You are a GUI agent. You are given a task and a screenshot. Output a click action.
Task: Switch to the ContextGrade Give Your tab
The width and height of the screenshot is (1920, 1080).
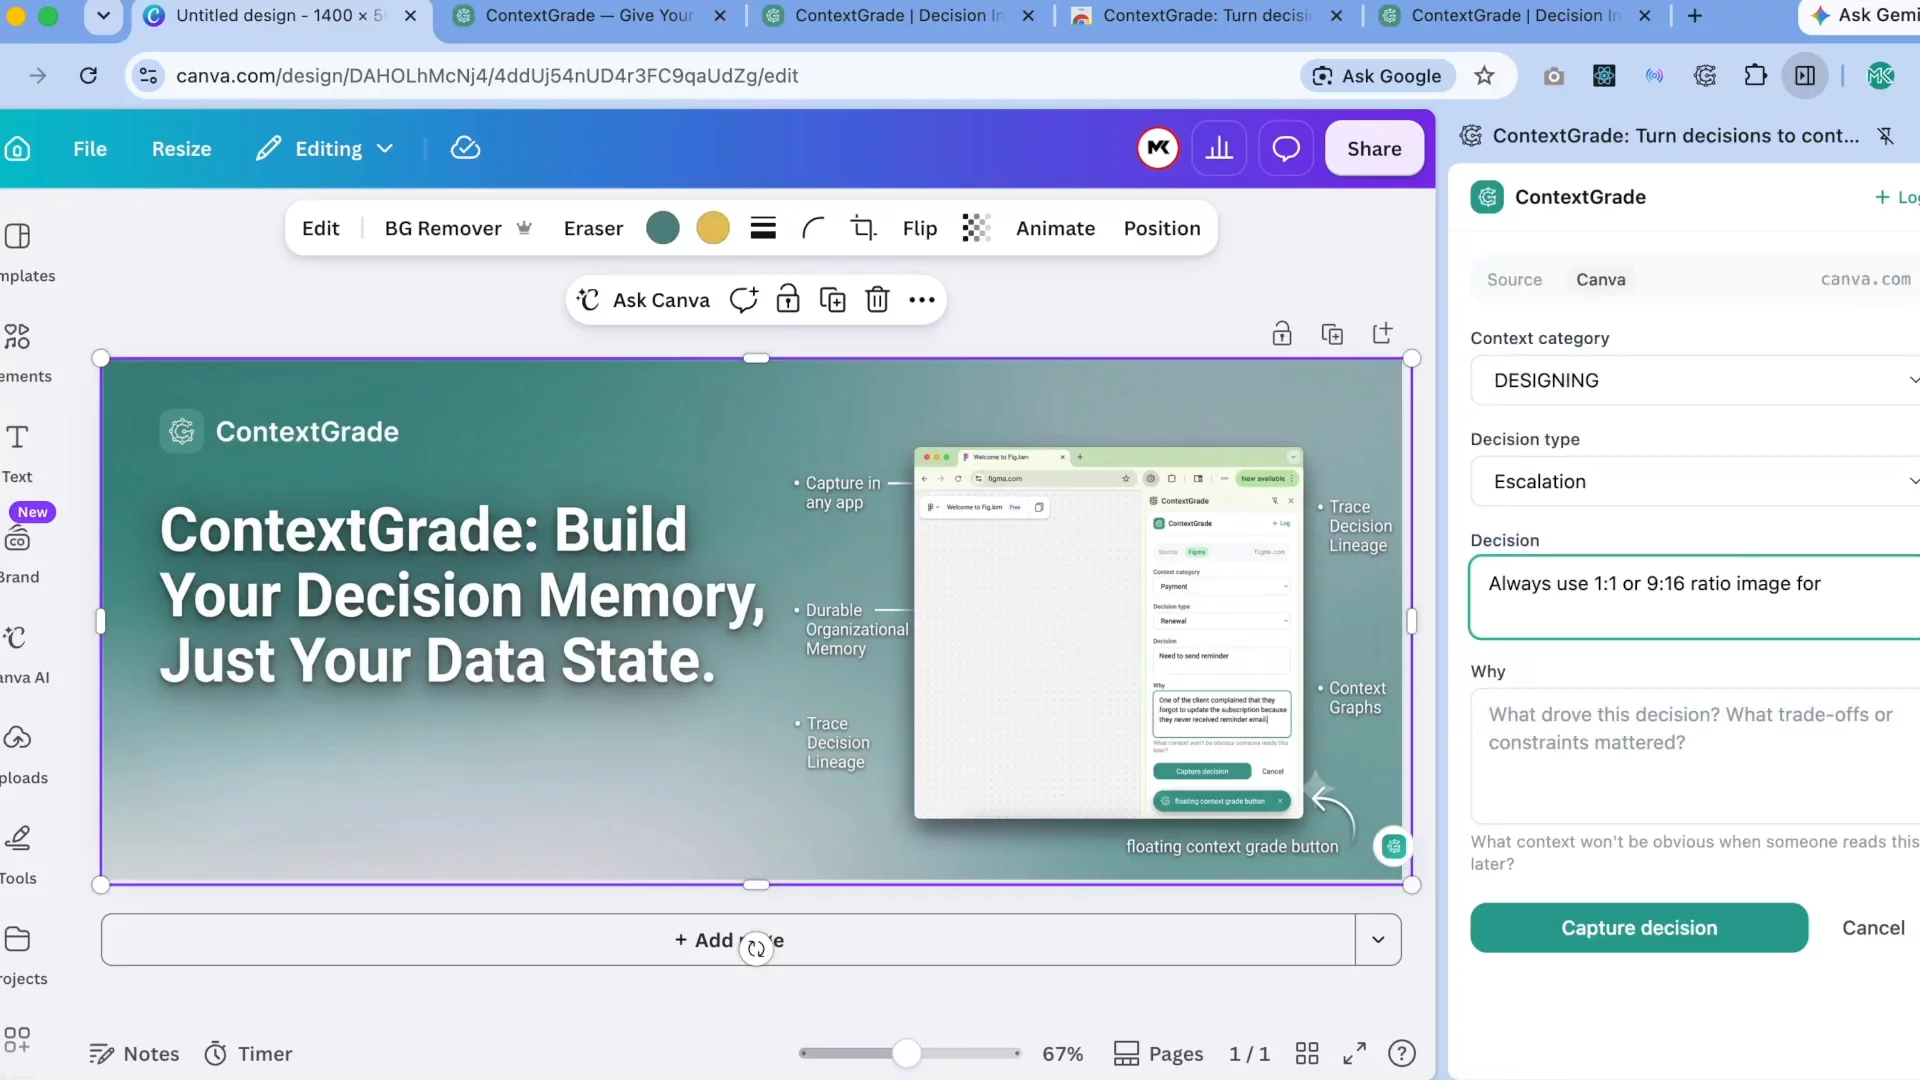pos(590,16)
